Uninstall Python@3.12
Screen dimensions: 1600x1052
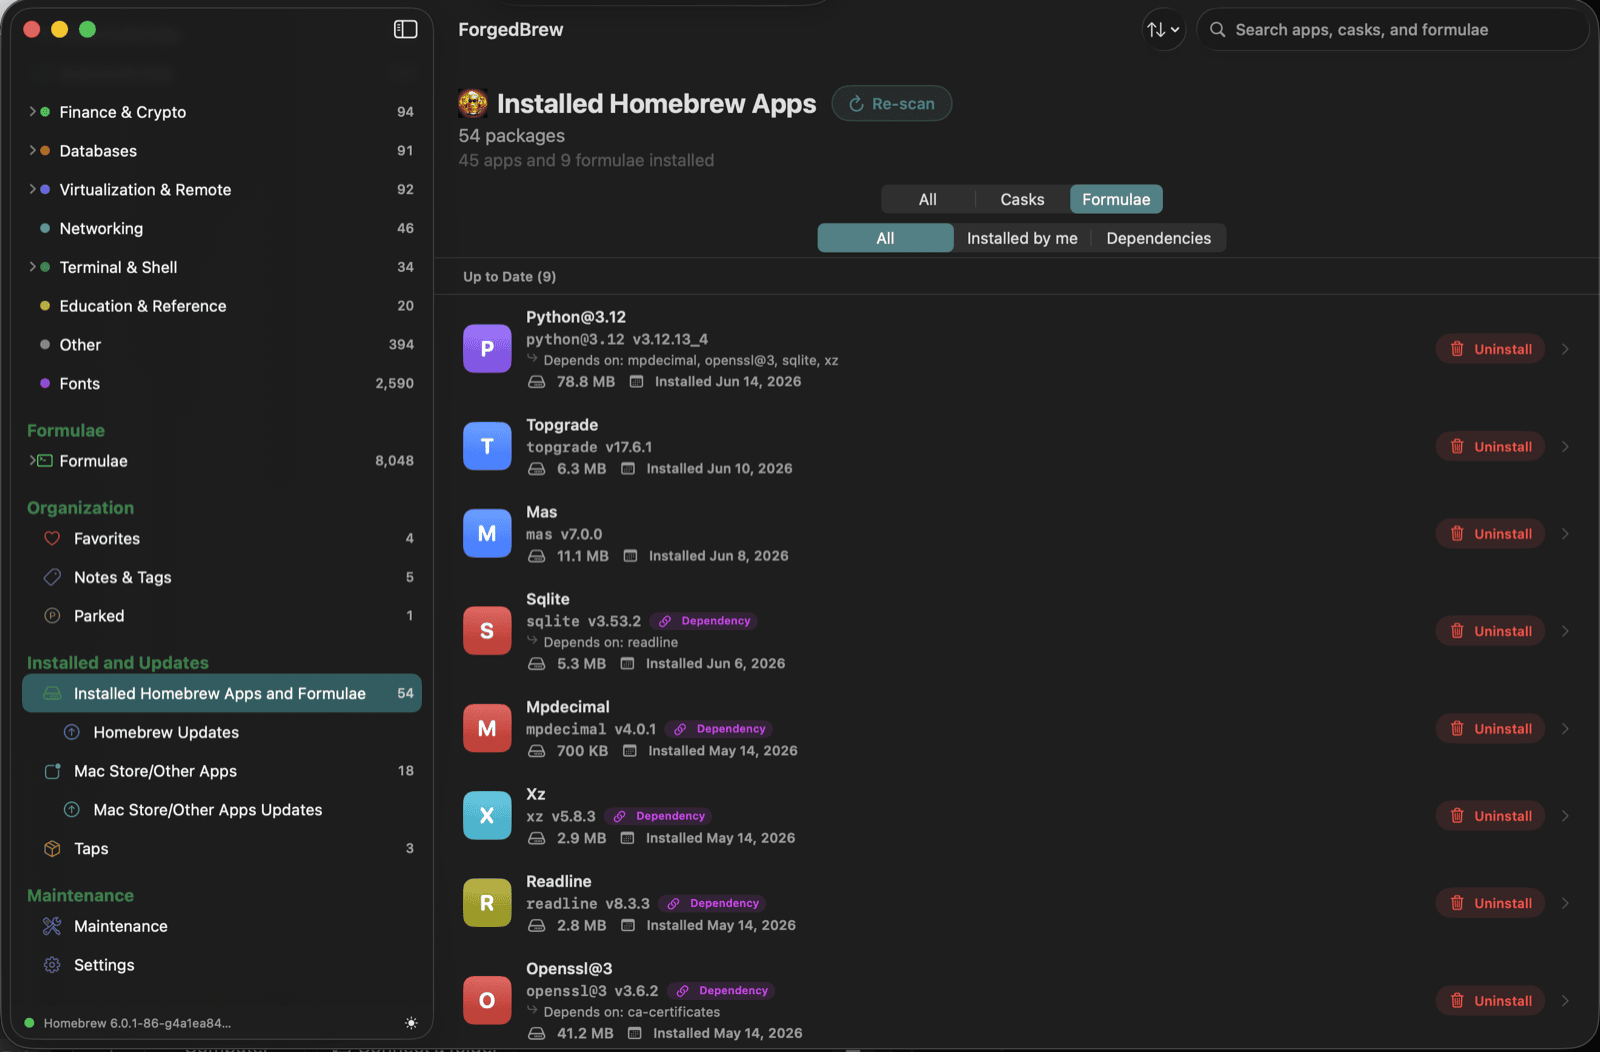pos(1491,349)
